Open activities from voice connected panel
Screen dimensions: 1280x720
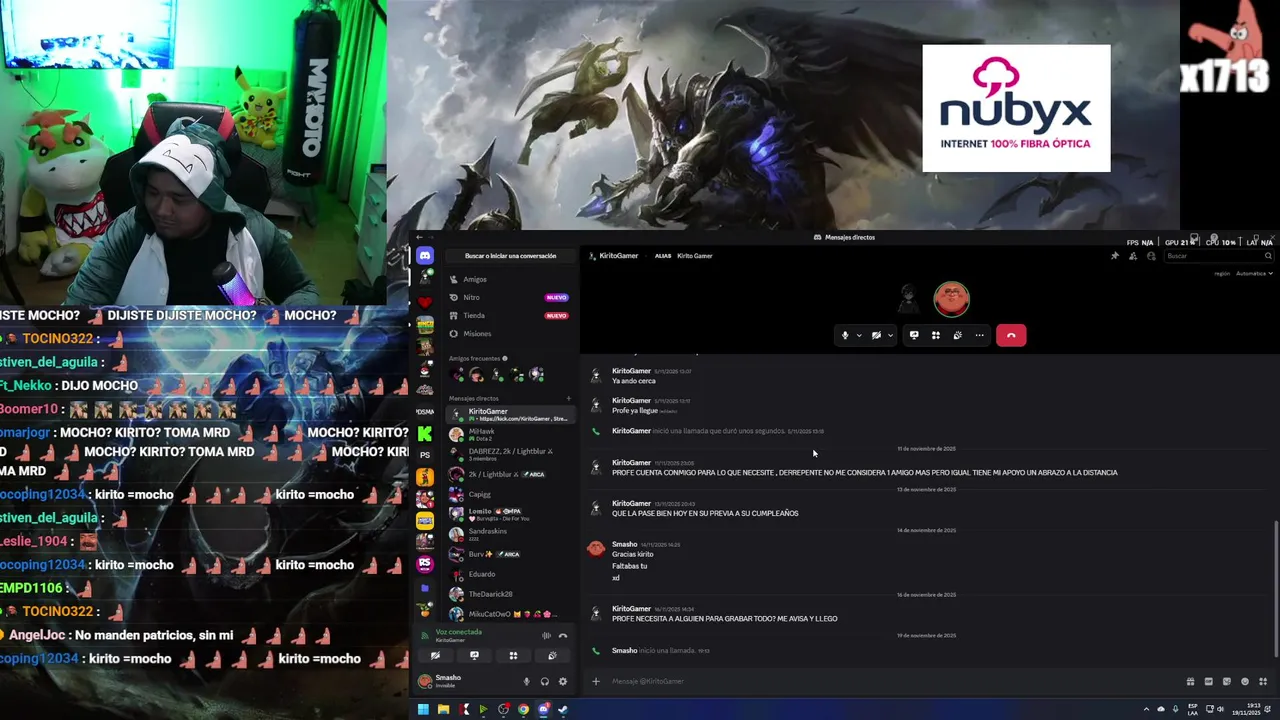tap(513, 656)
